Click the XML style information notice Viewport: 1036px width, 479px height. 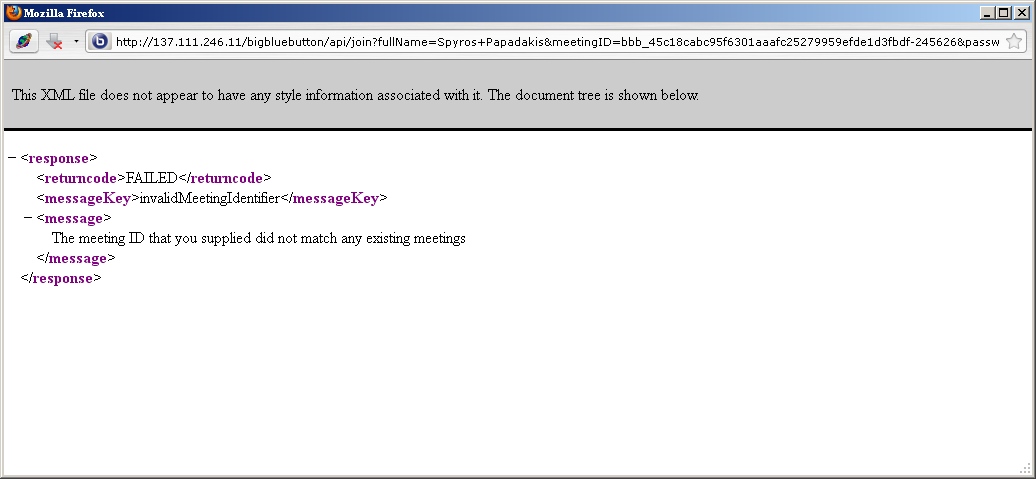355,96
